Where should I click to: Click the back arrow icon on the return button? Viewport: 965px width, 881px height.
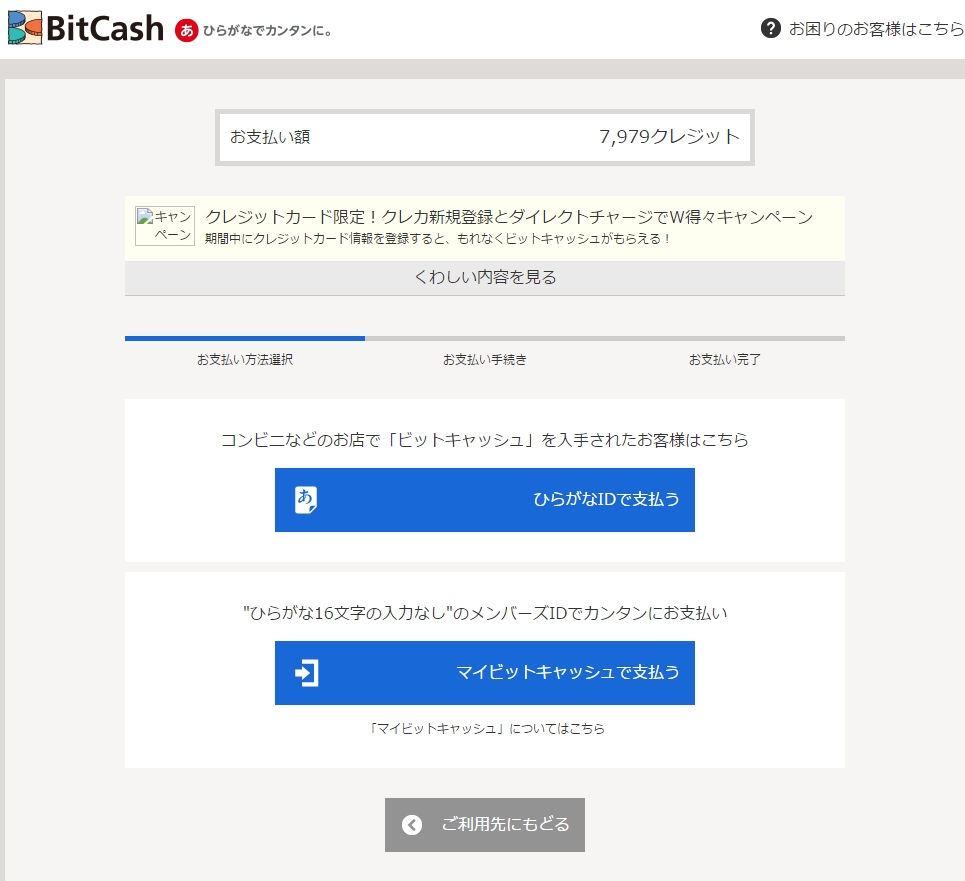click(x=410, y=824)
